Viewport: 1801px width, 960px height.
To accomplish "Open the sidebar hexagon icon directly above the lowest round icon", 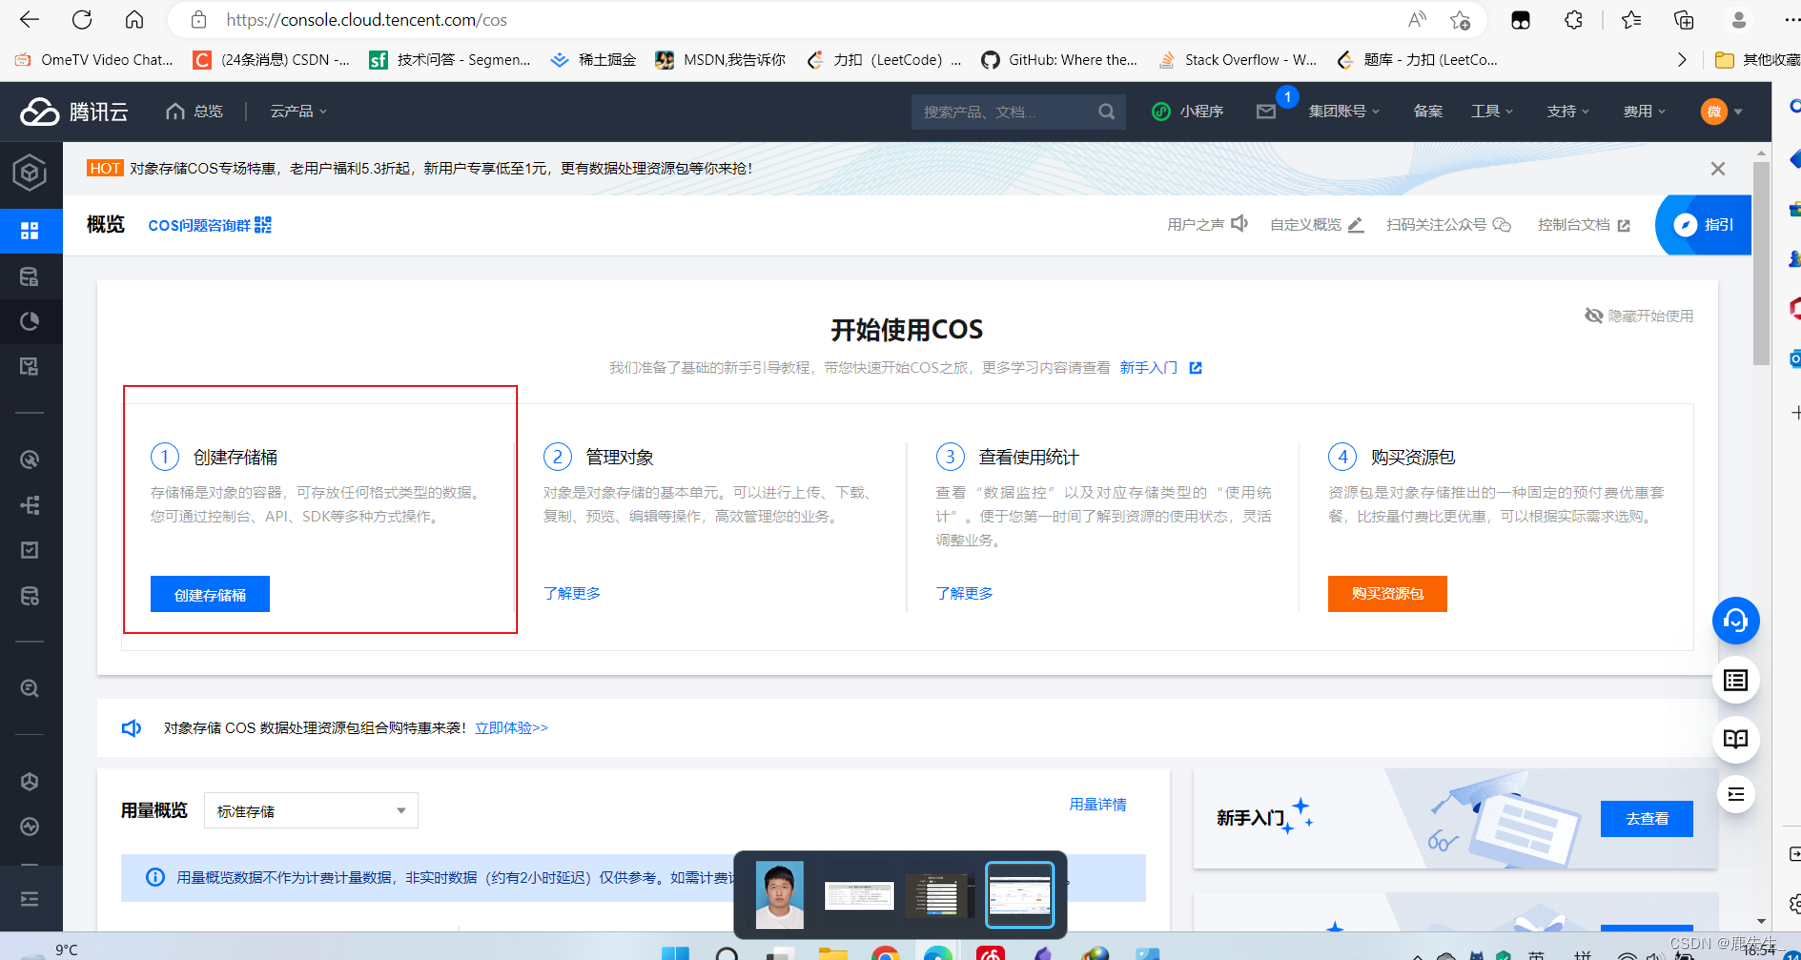I will pos(30,781).
